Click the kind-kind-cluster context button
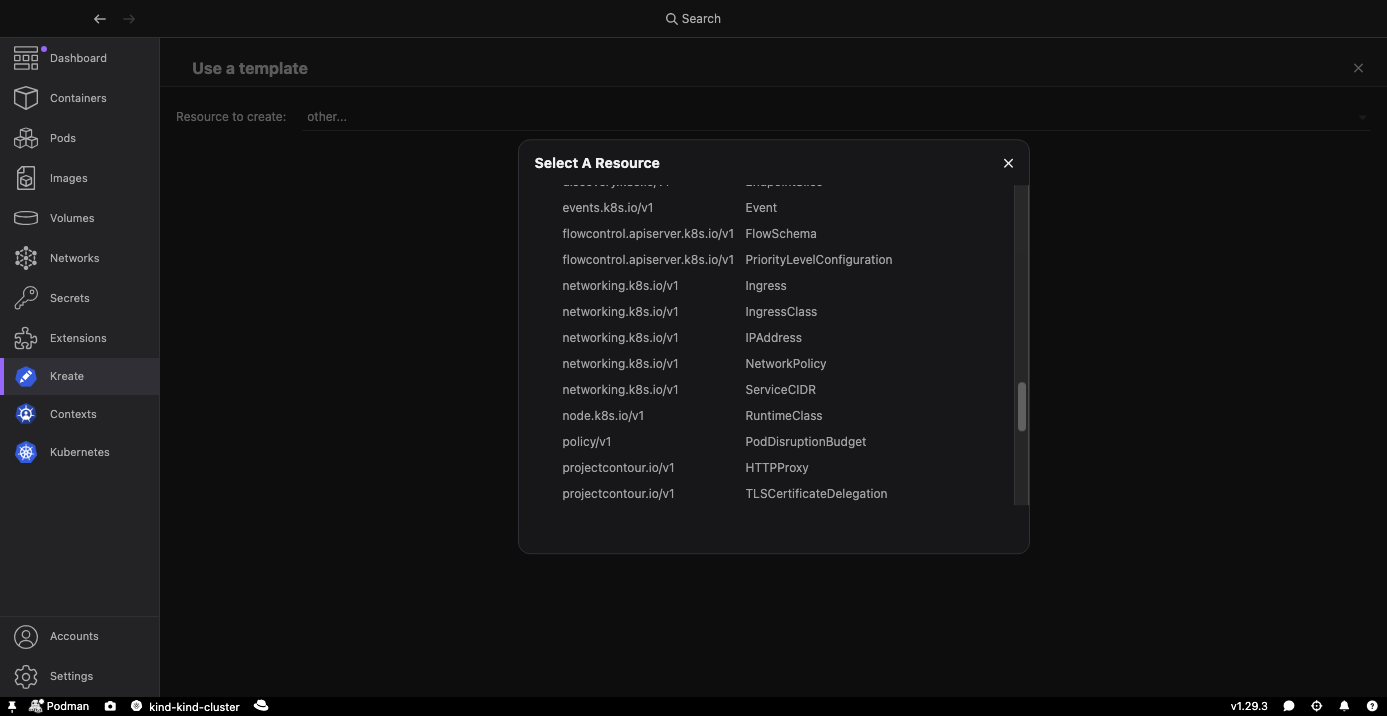This screenshot has height=716, width=1387. (186, 706)
